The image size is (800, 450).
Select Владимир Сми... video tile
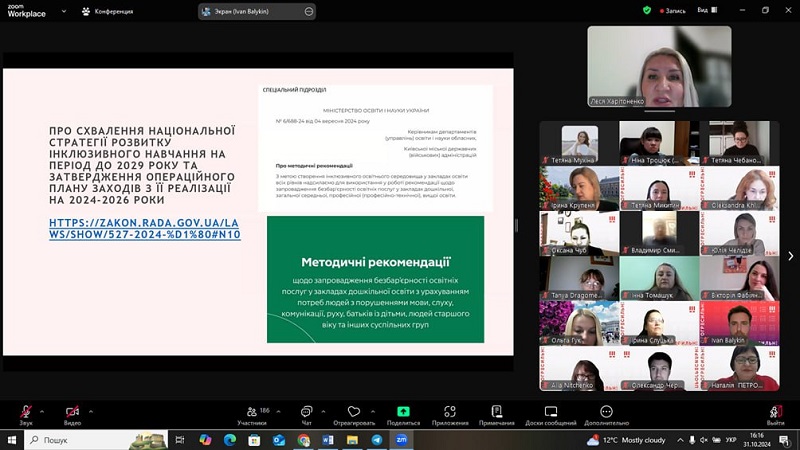(x=659, y=233)
